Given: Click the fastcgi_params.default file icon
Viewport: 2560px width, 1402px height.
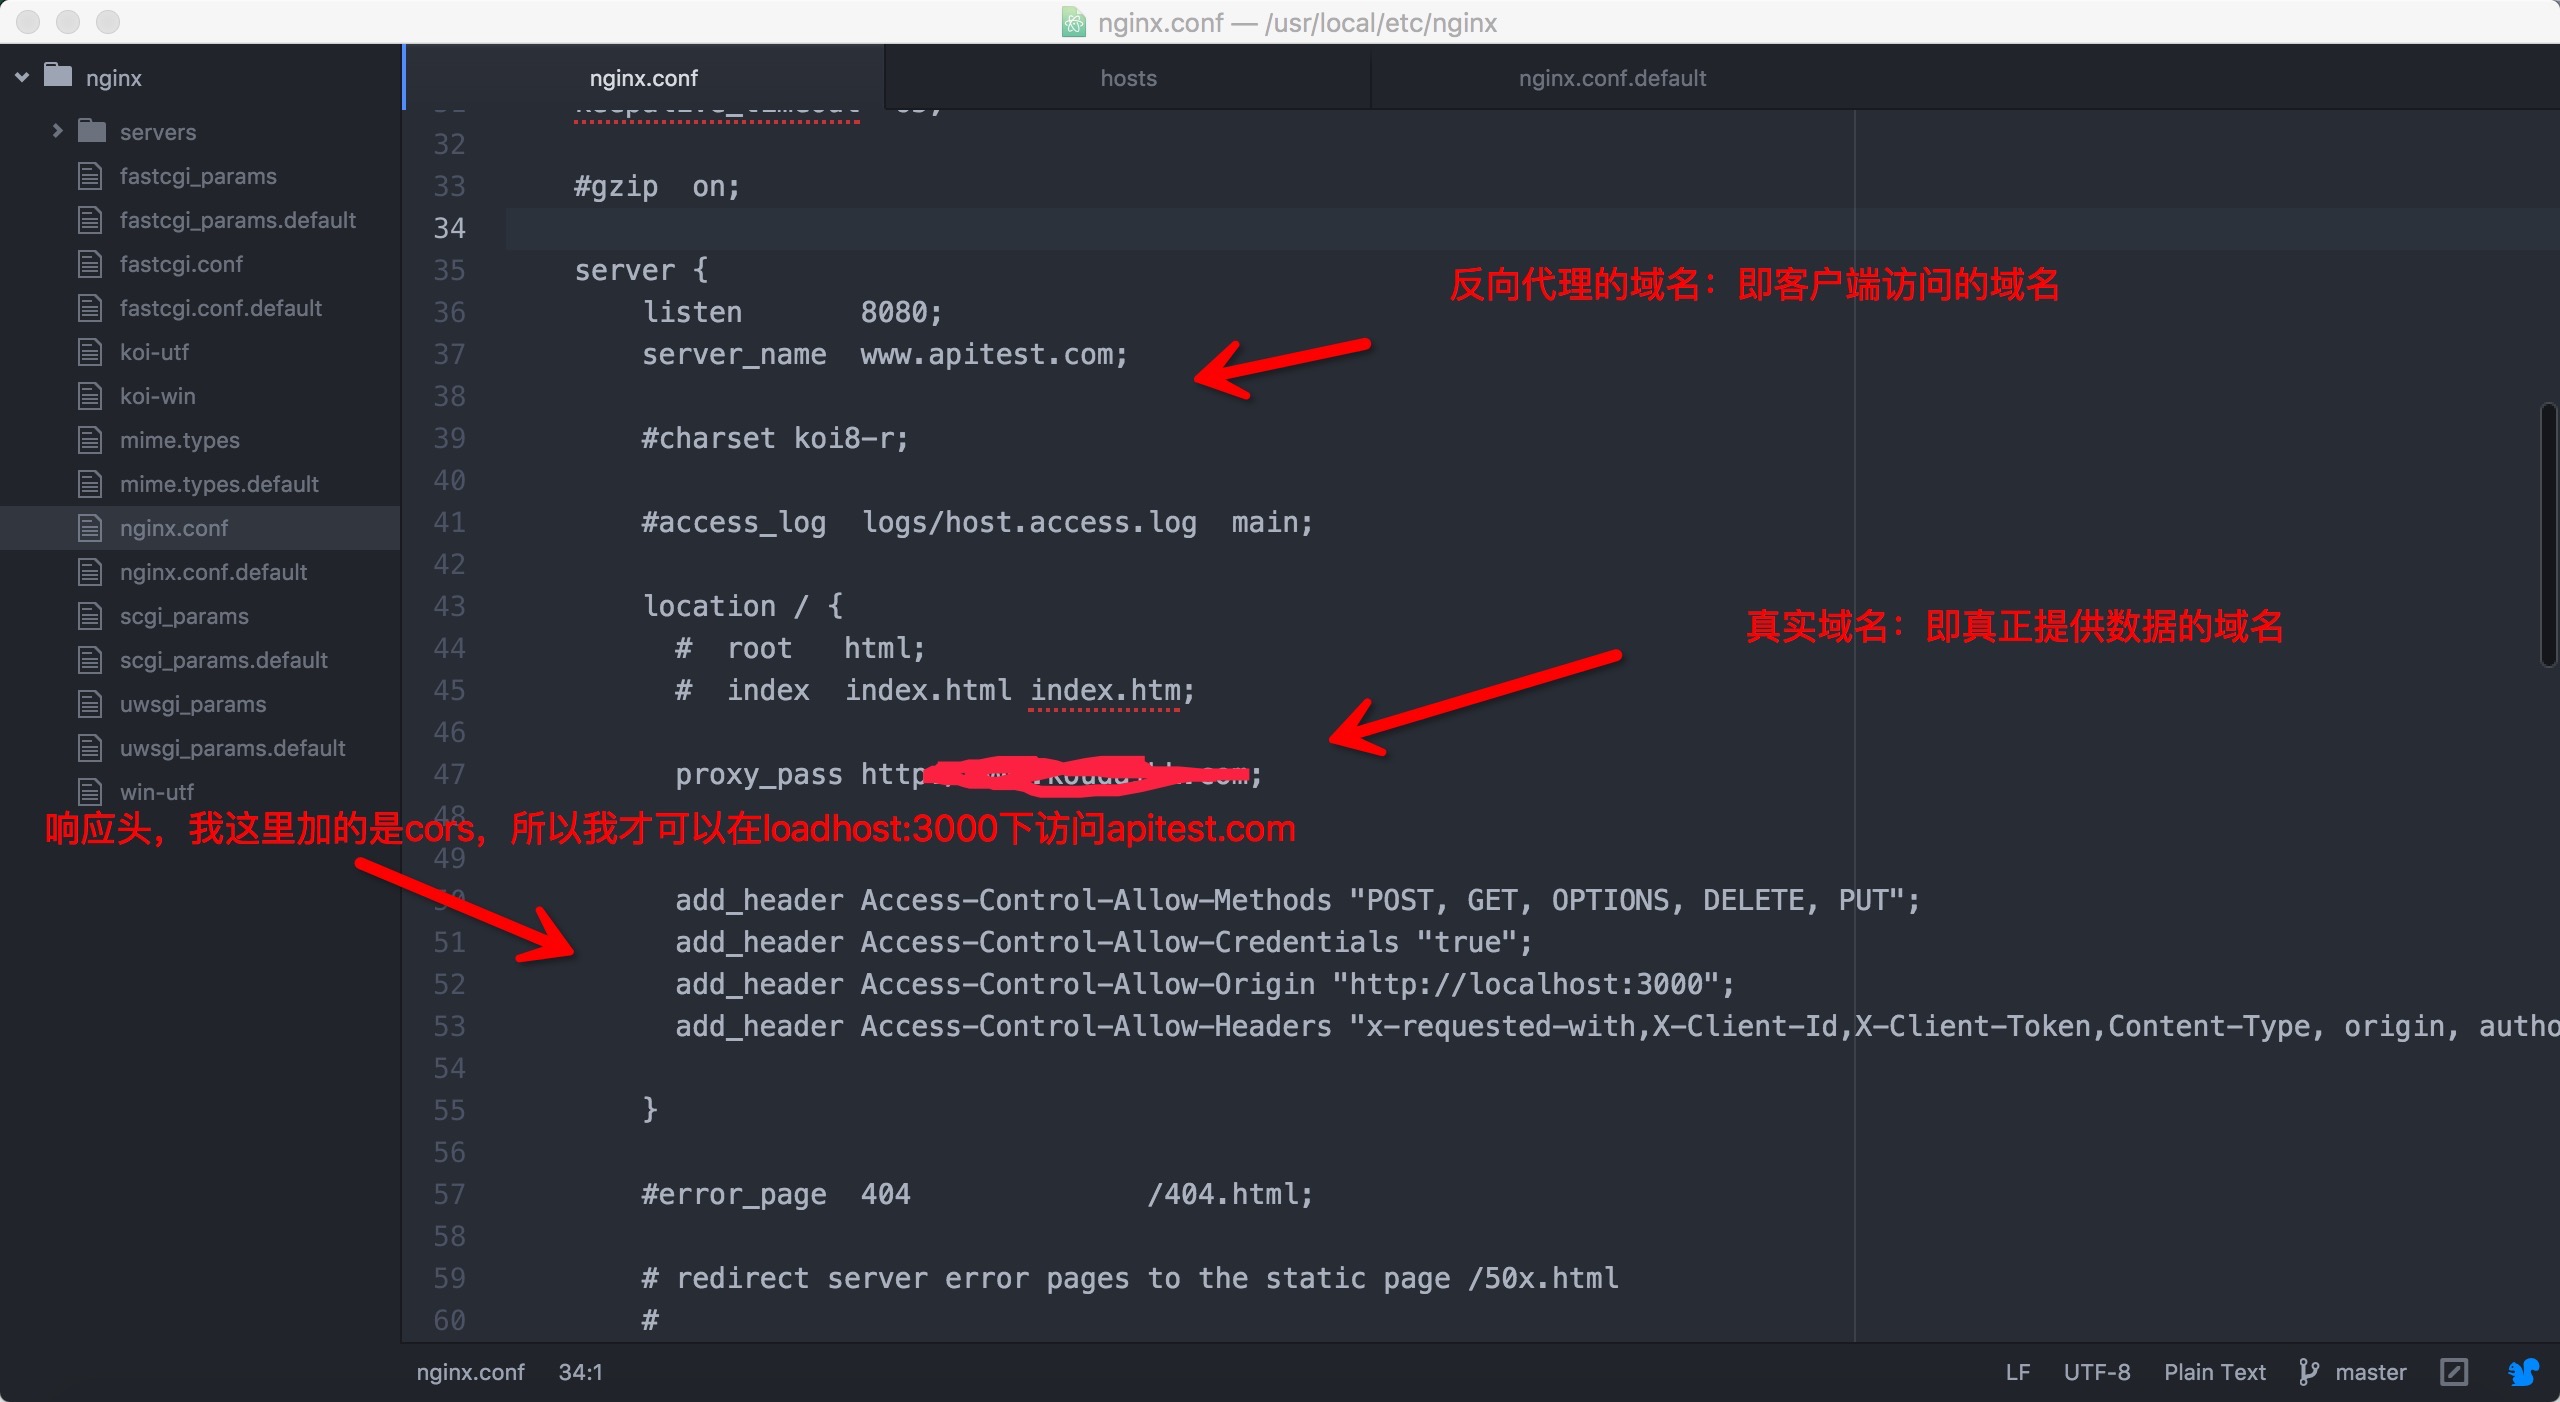Looking at the screenshot, I should (x=90, y=220).
